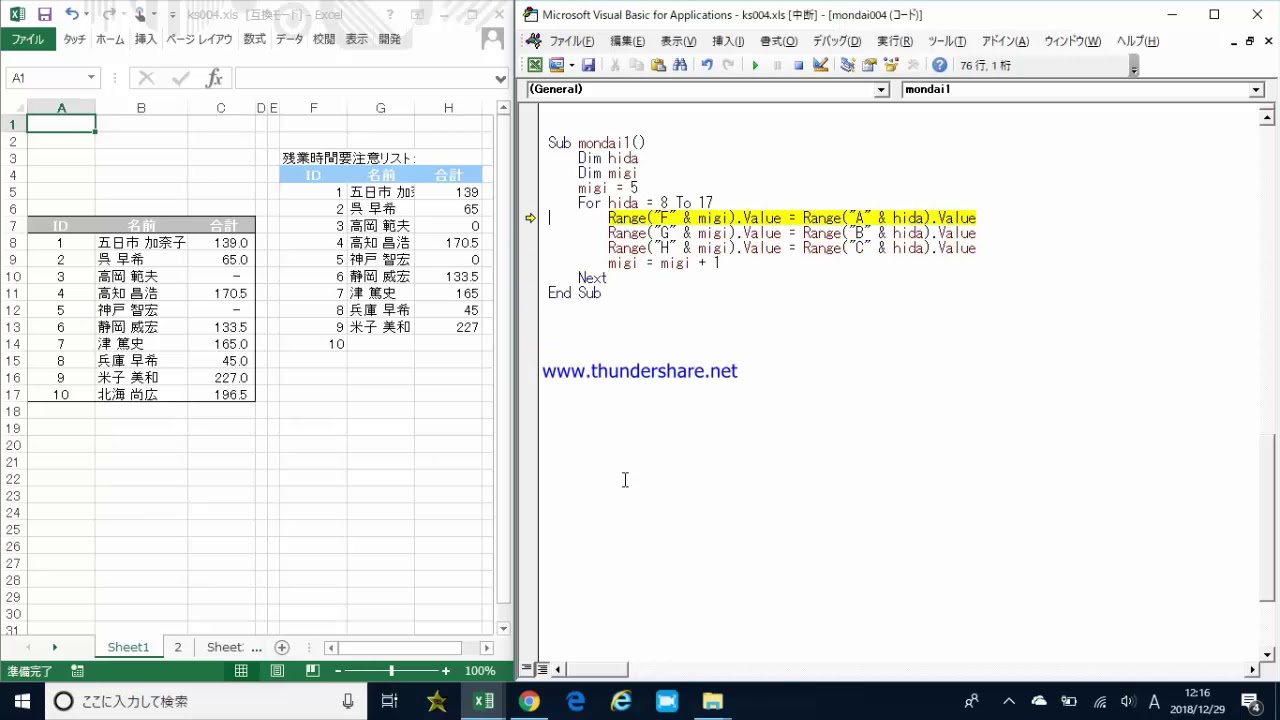Click the Reset (stop) icon in VBA toolbar
The image size is (1280, 720).
(x=798, y=65)
